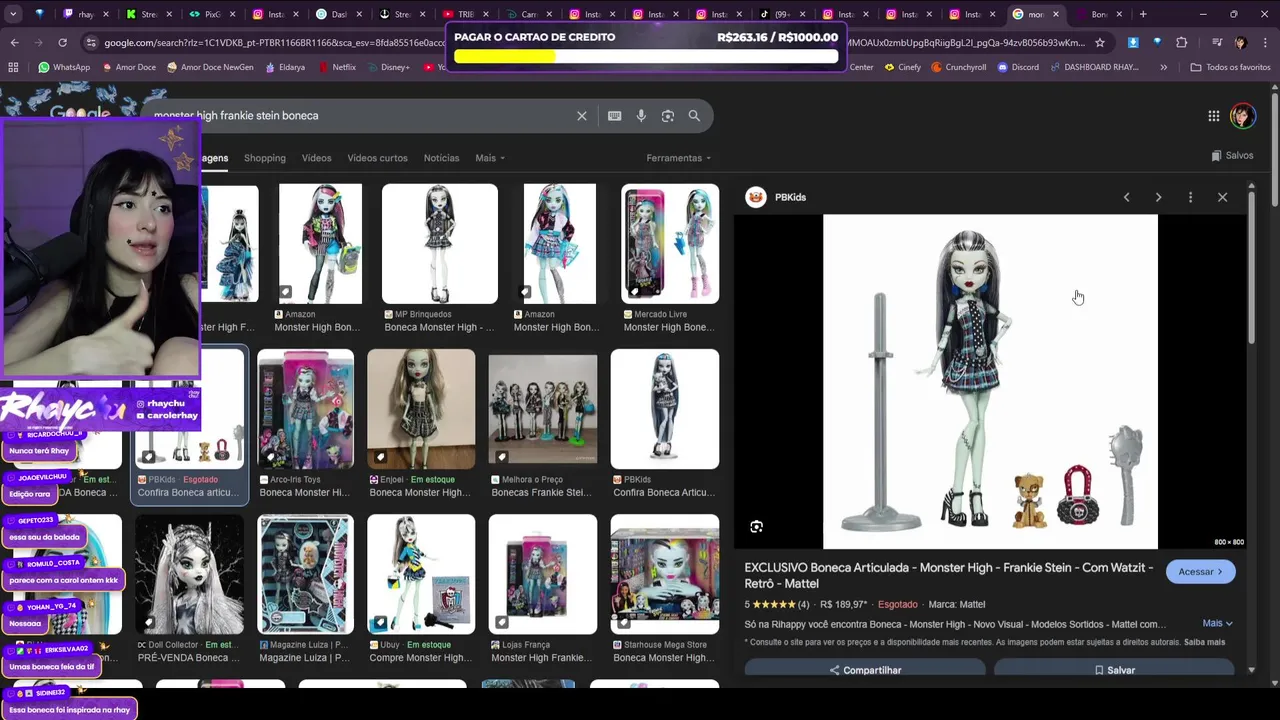Screen dimensions: 1280x720
Task: Go to previous image in preview panel
Action: pos(1126,197)
